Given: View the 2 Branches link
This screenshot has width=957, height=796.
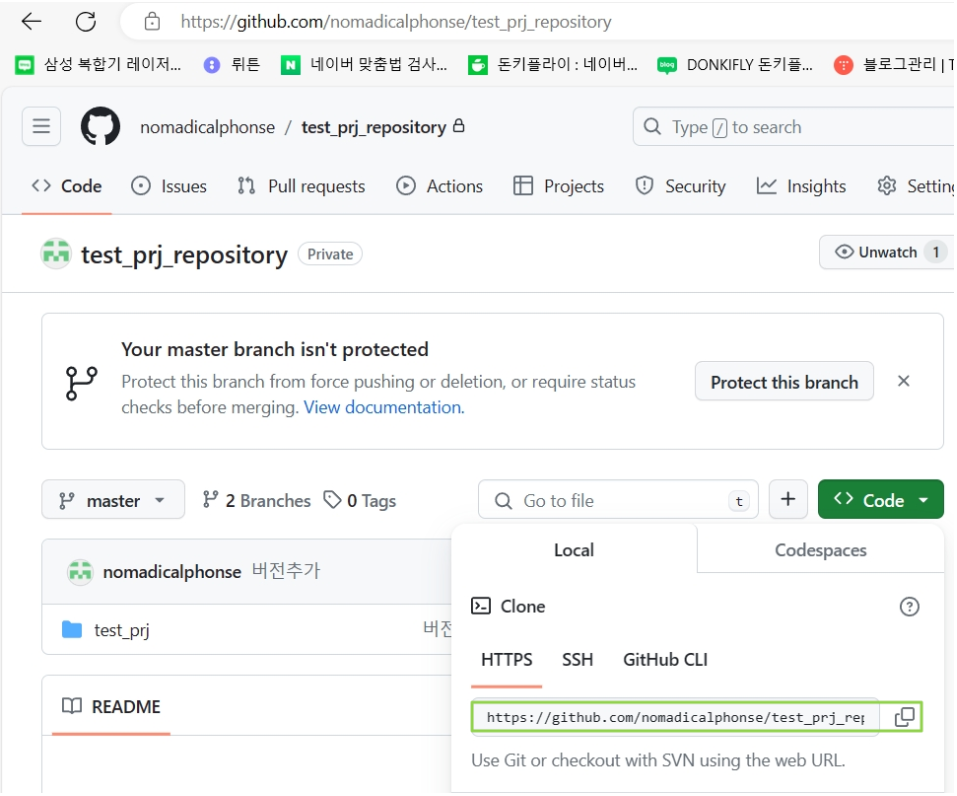Looking at the screenshot, I should (256, 501).
